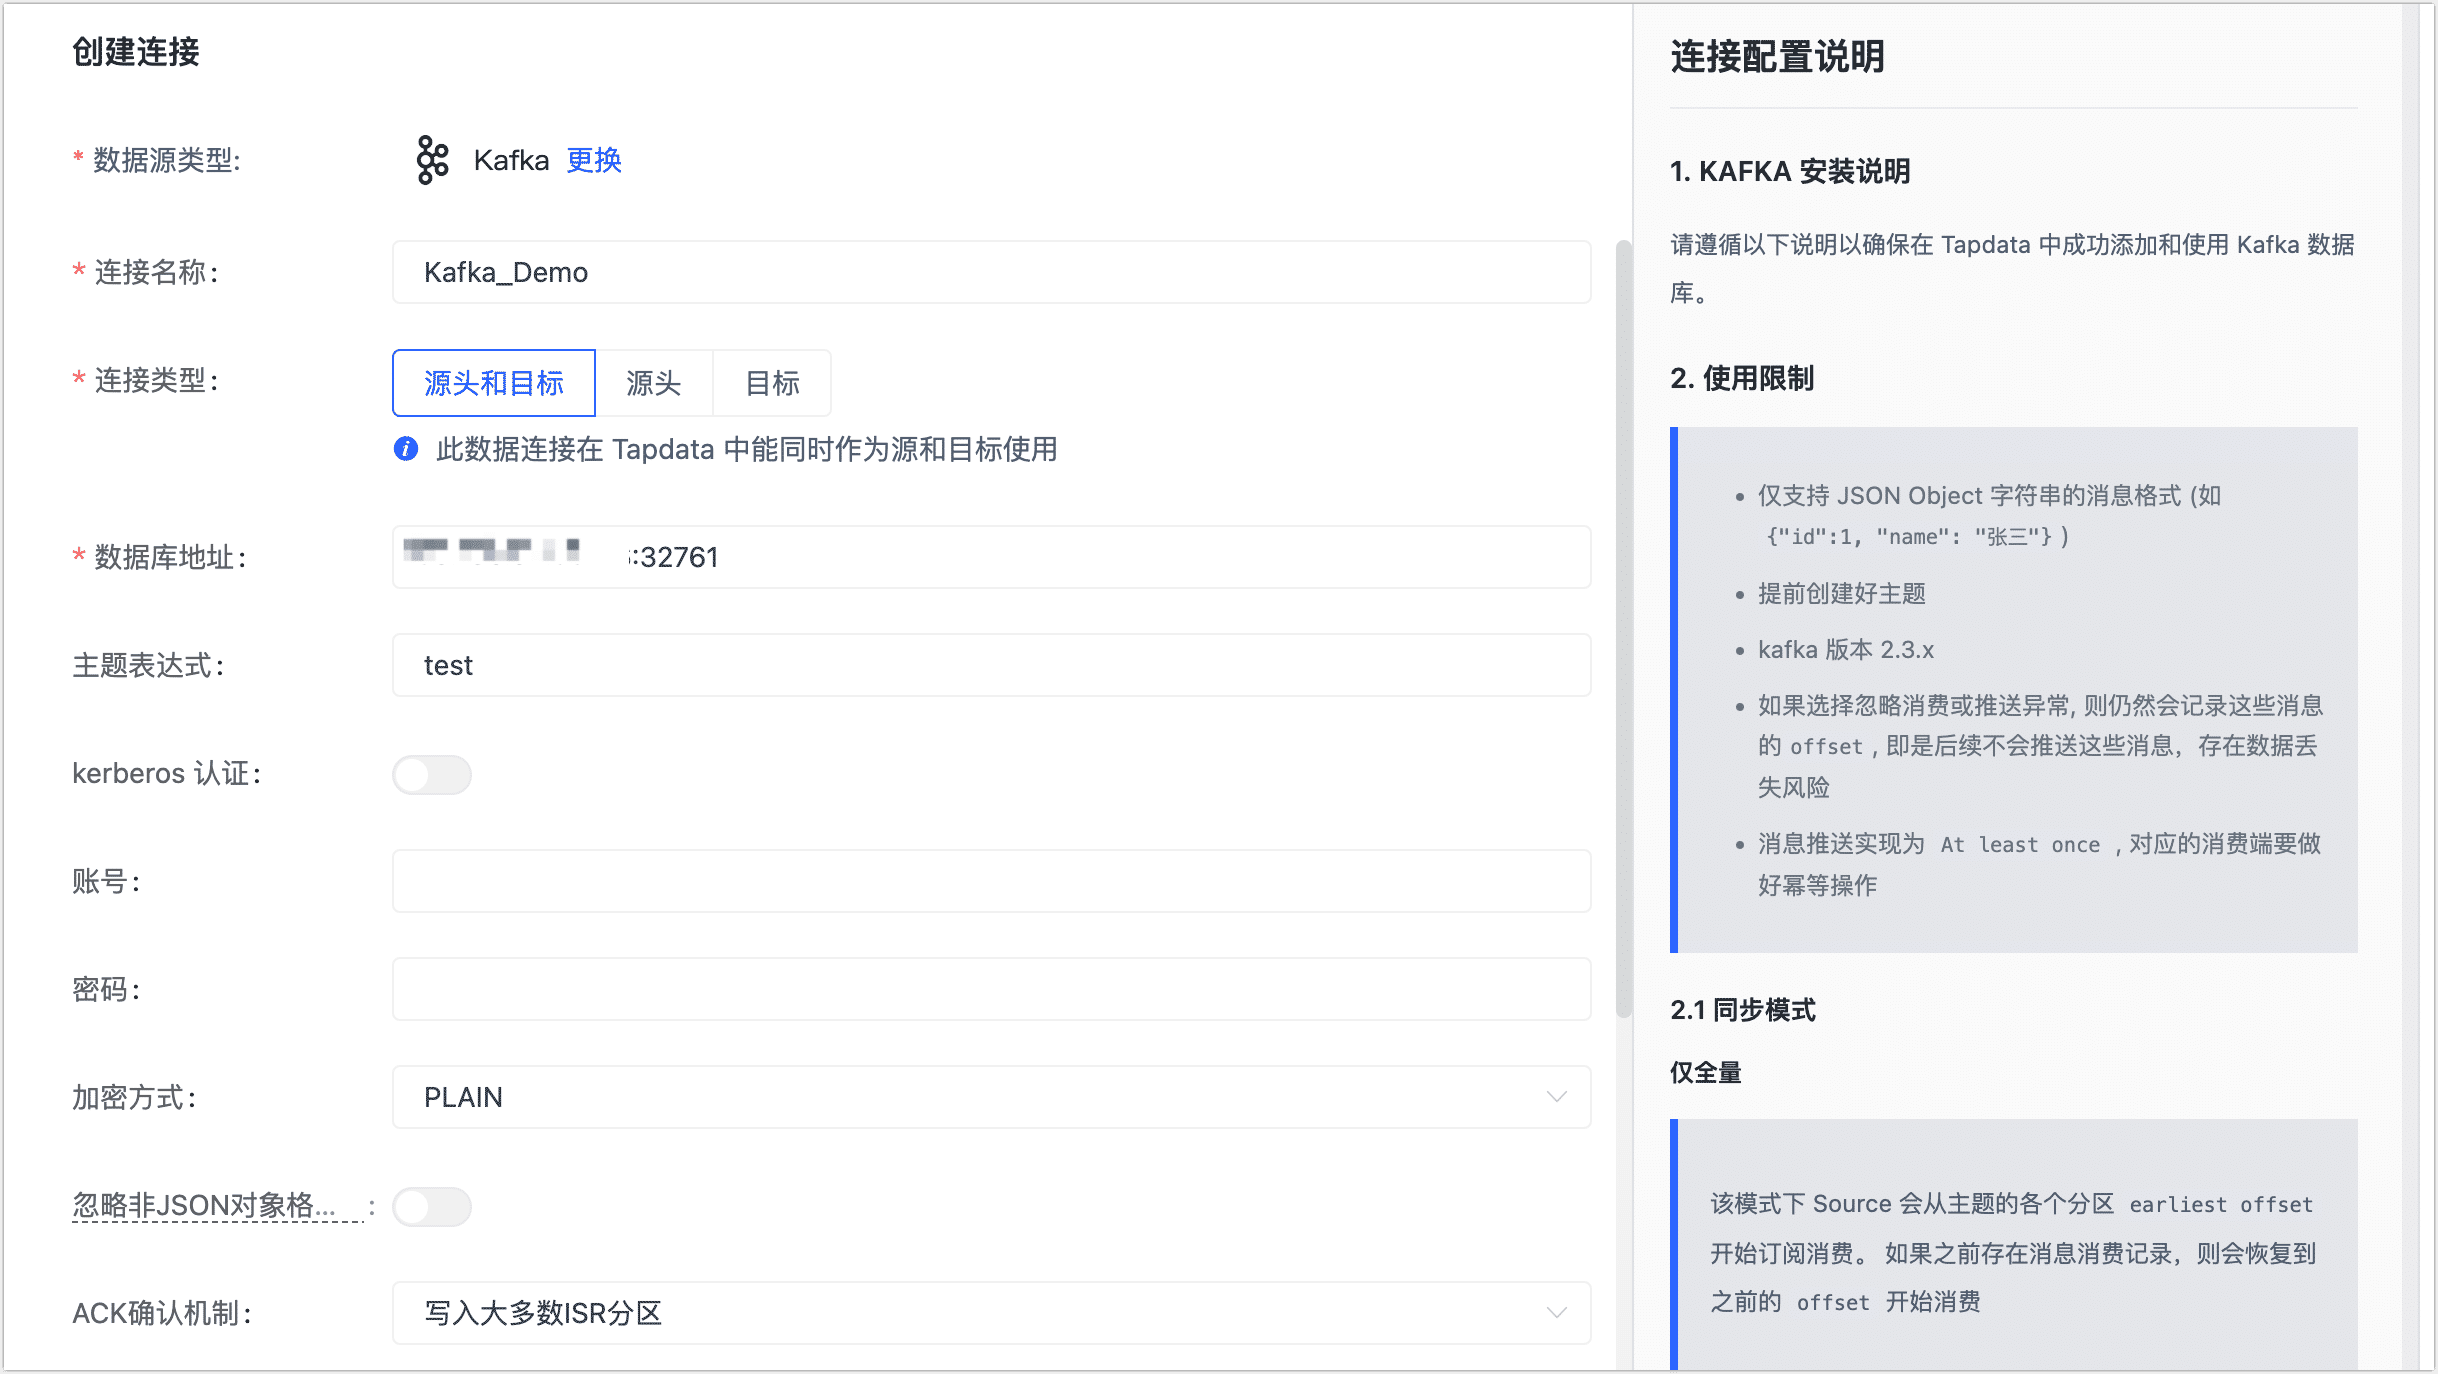Image resolution: width=2438 pixels, height=1374 pixels.
Task: Click the chevron arrow in ACK确认机制 field
Action: coord(1556,1313)
